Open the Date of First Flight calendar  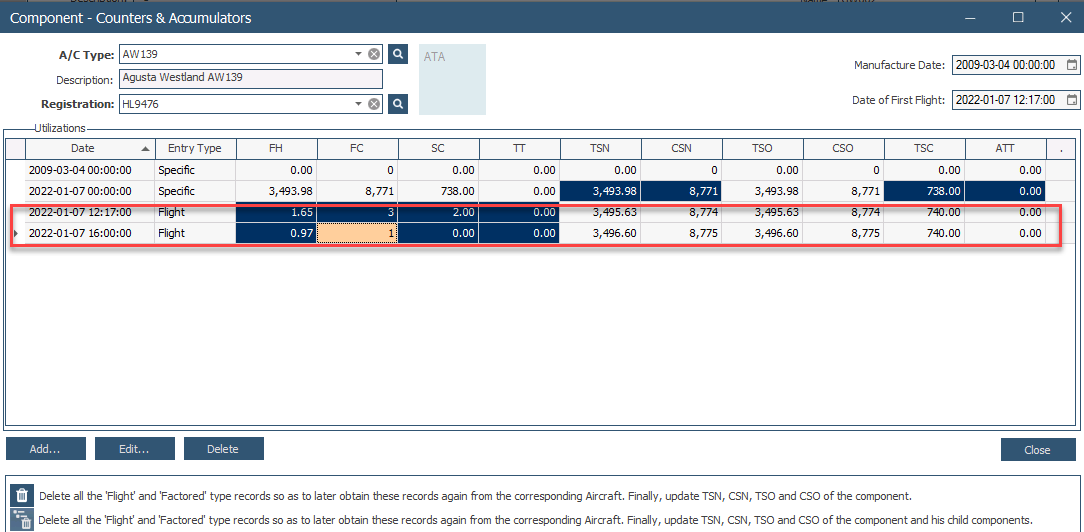pos(1072,100)
